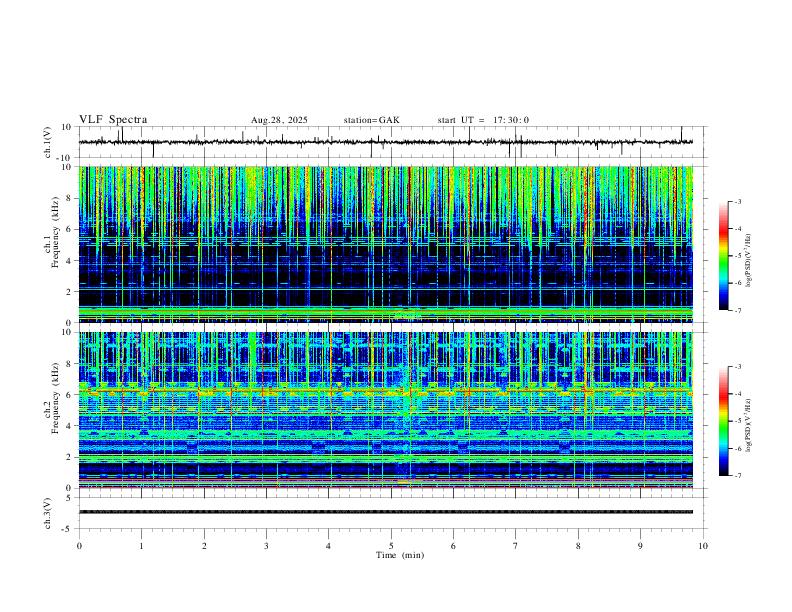Viewport: 792px width, 612px height.
Task: Click the "VLF Spectra" title text
Action: coord(113,120)
